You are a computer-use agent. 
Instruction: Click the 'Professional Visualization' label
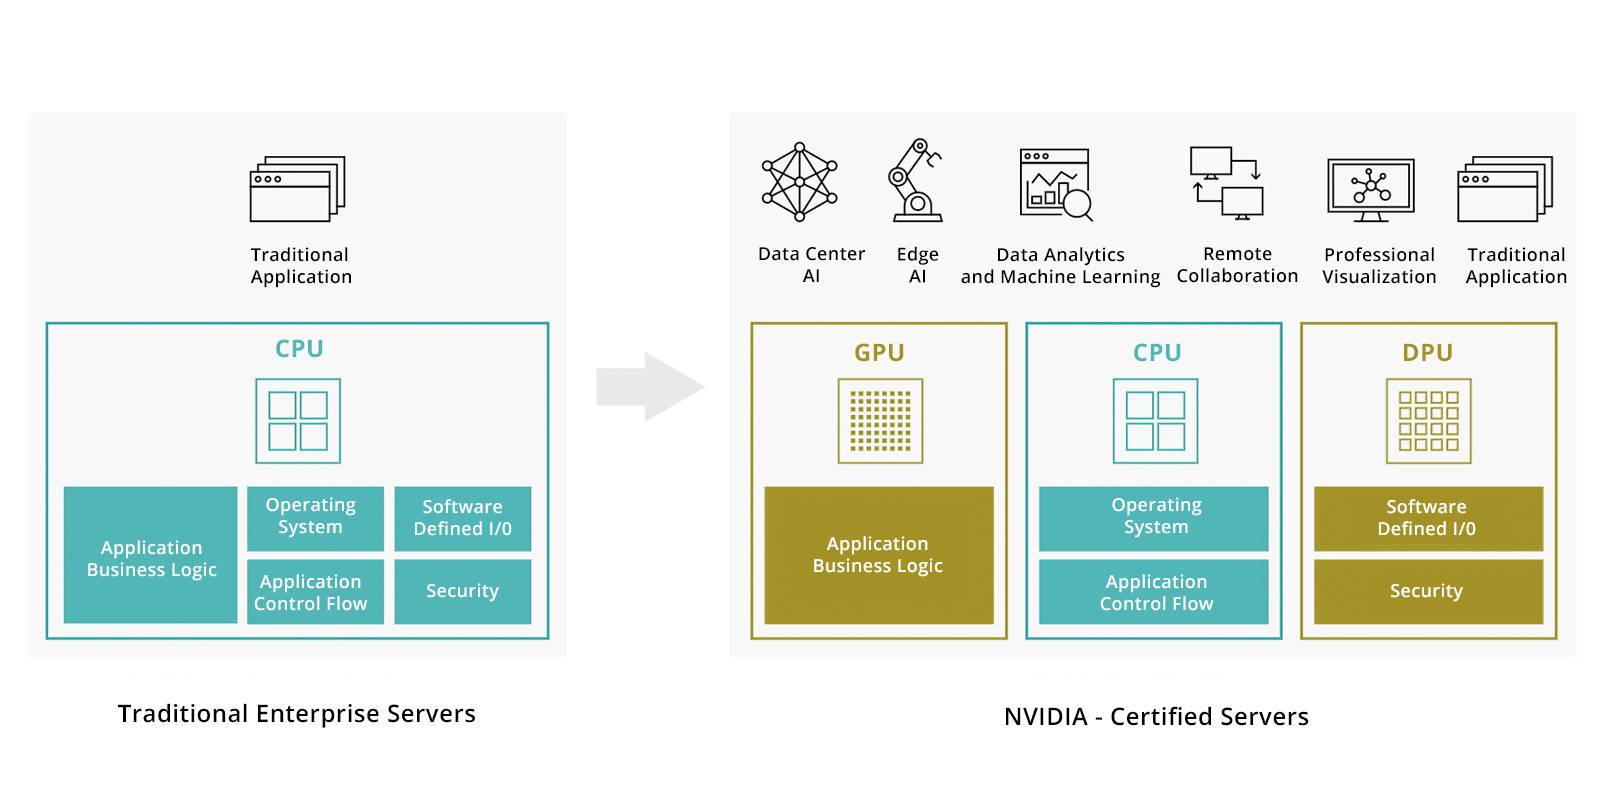(x=1379, y=266)
